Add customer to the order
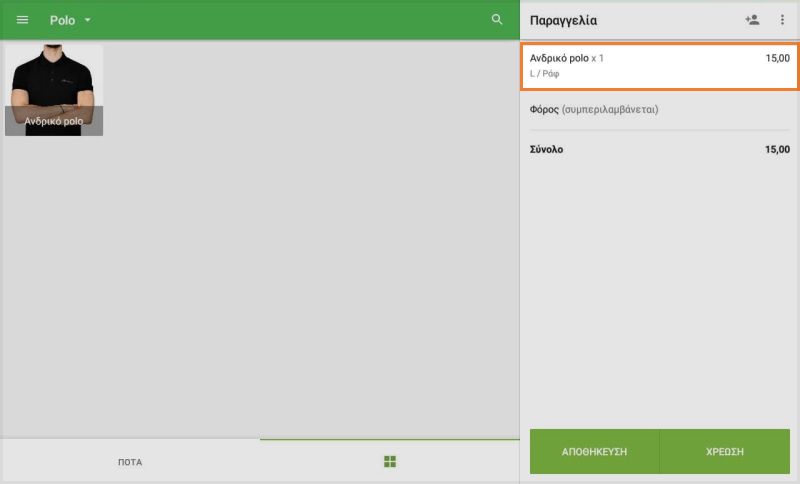Screen dimensions: 800x484 pos(752,20)
